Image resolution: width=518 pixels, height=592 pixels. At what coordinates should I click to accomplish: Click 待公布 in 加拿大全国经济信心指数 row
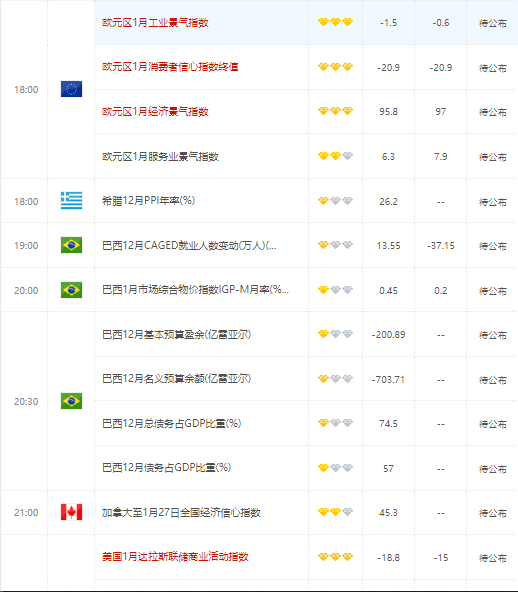coord(493,513)
